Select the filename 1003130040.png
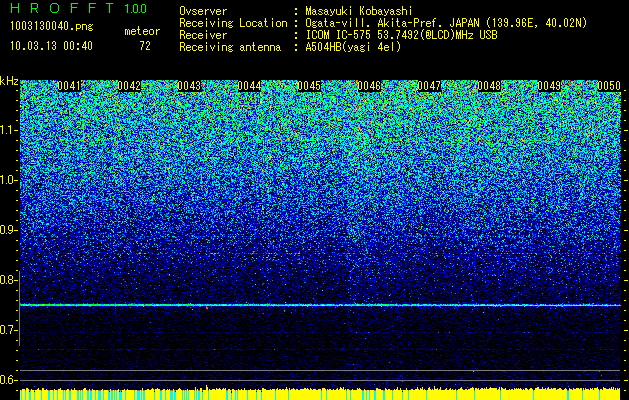This screenshot has width=629, height=400. pyautogui.click(x=52, y=26)
